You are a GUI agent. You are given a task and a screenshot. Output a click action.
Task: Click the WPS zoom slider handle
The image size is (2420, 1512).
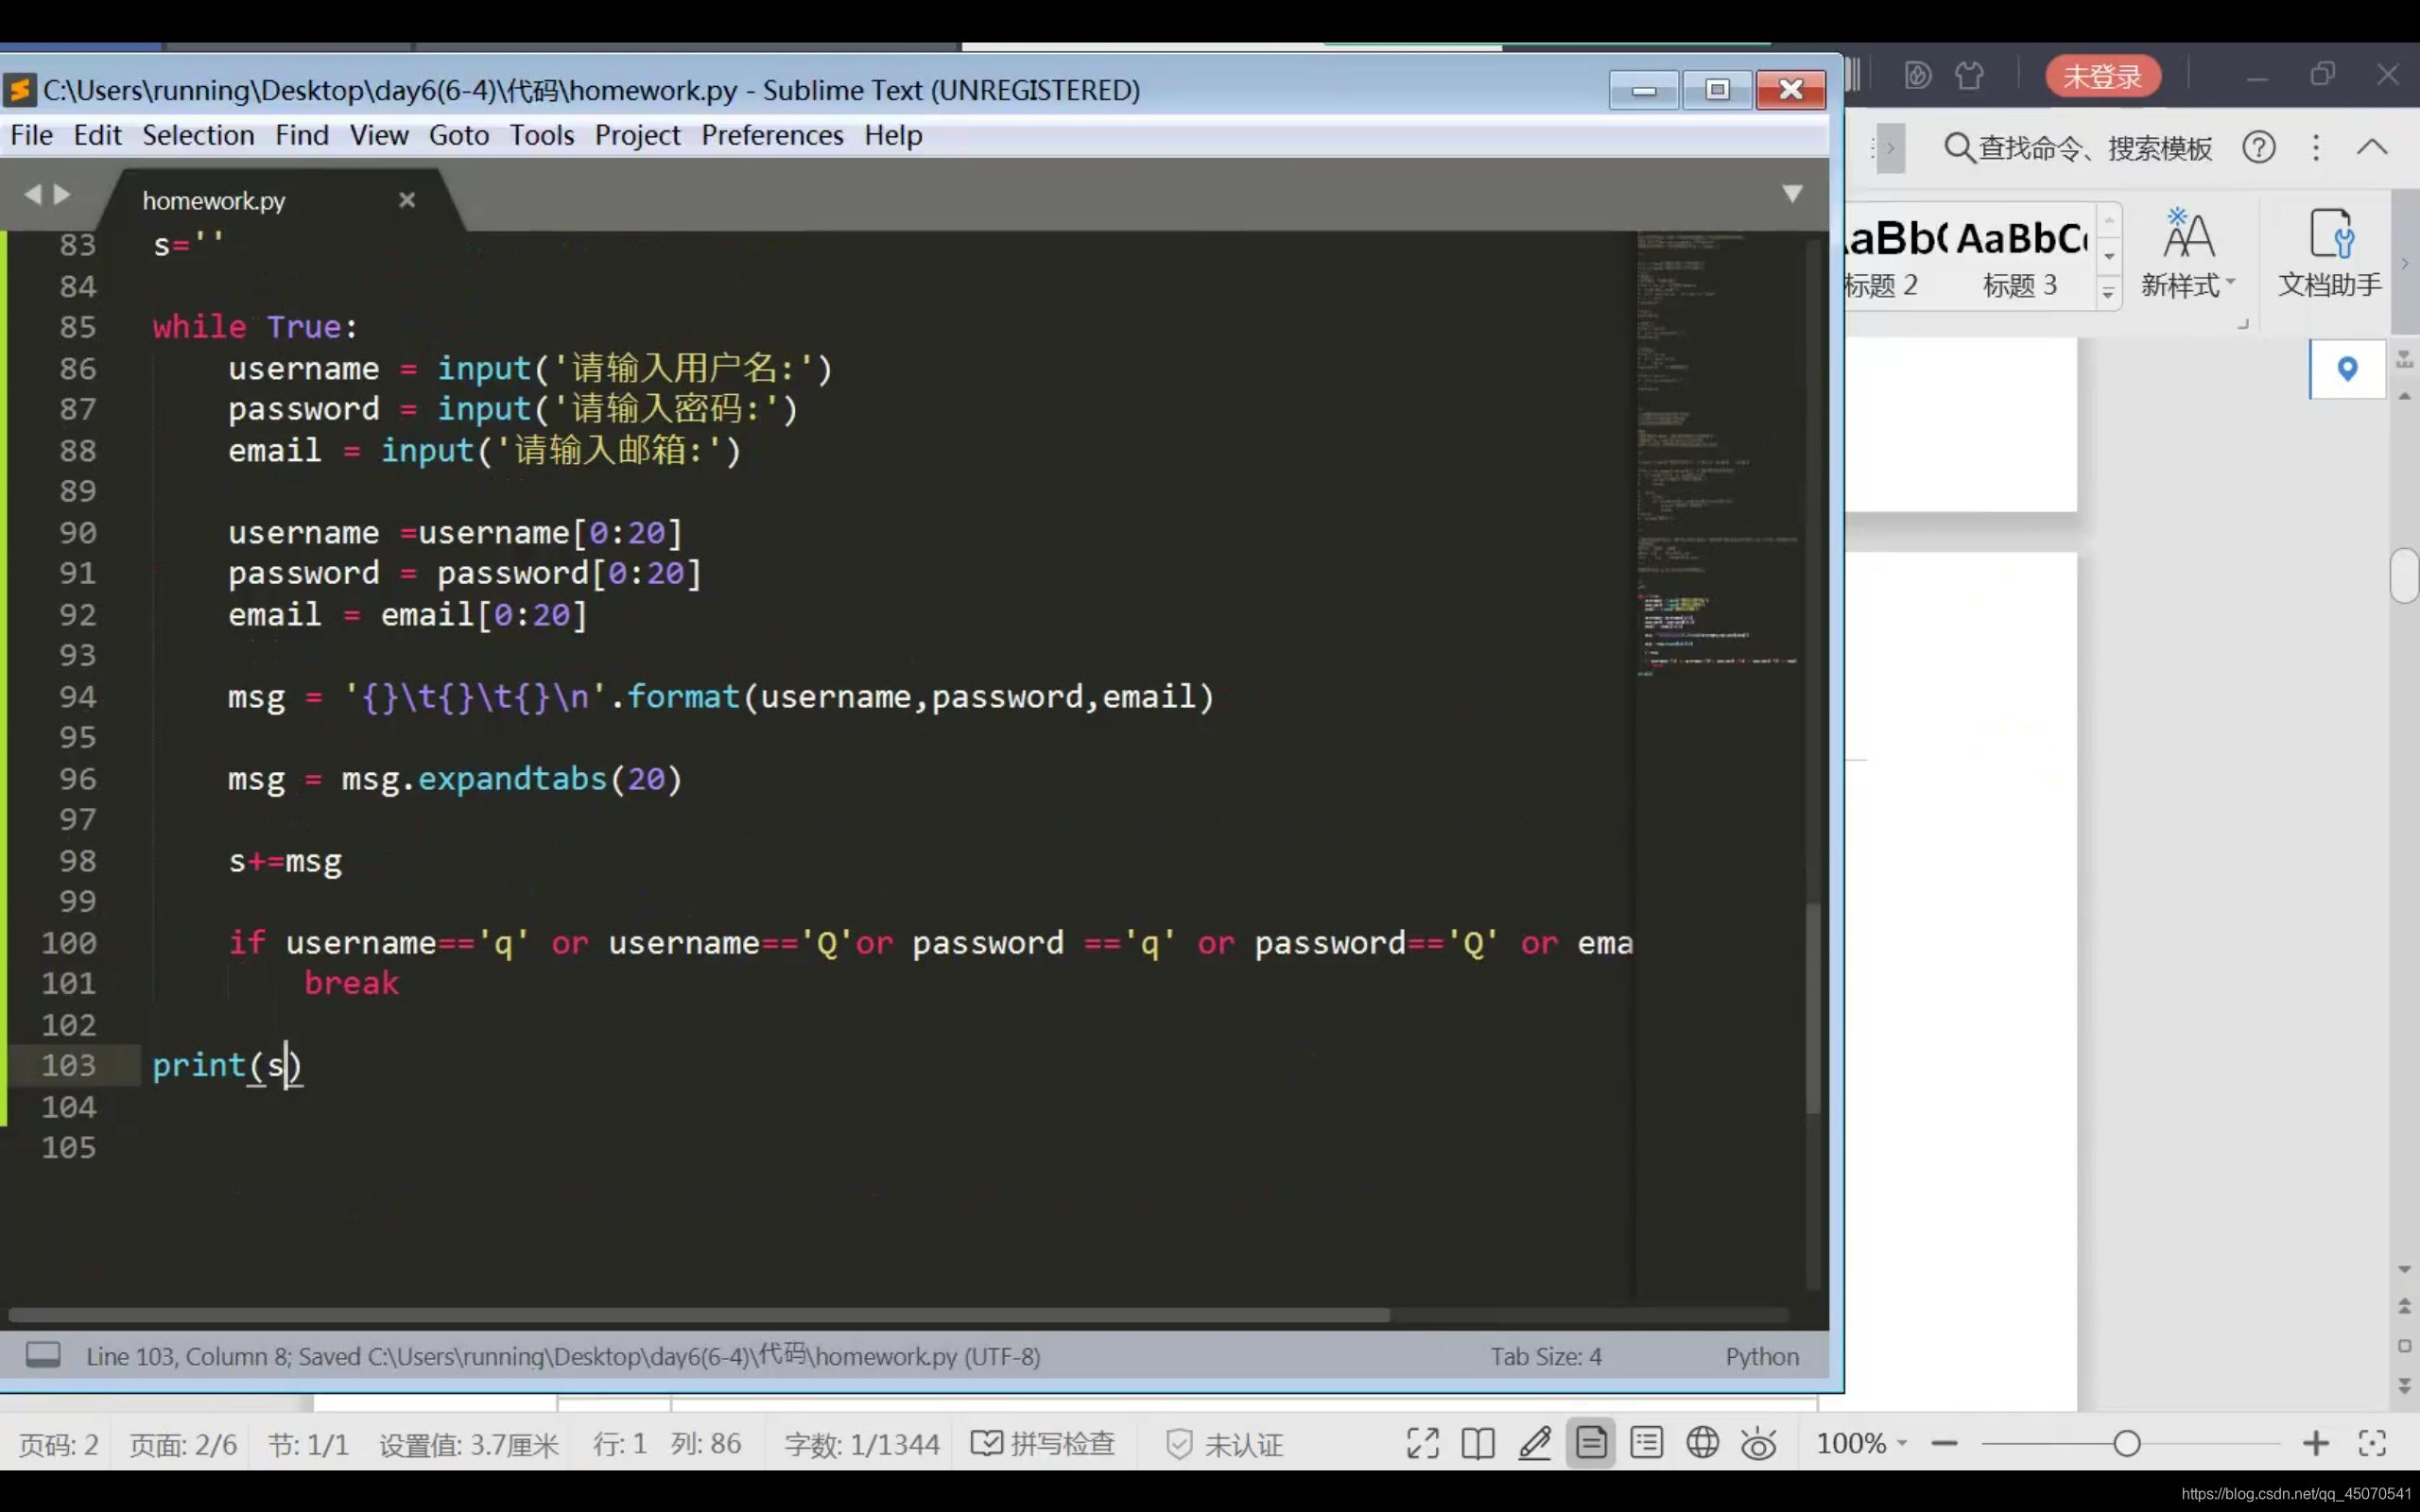[2127, 1443]
